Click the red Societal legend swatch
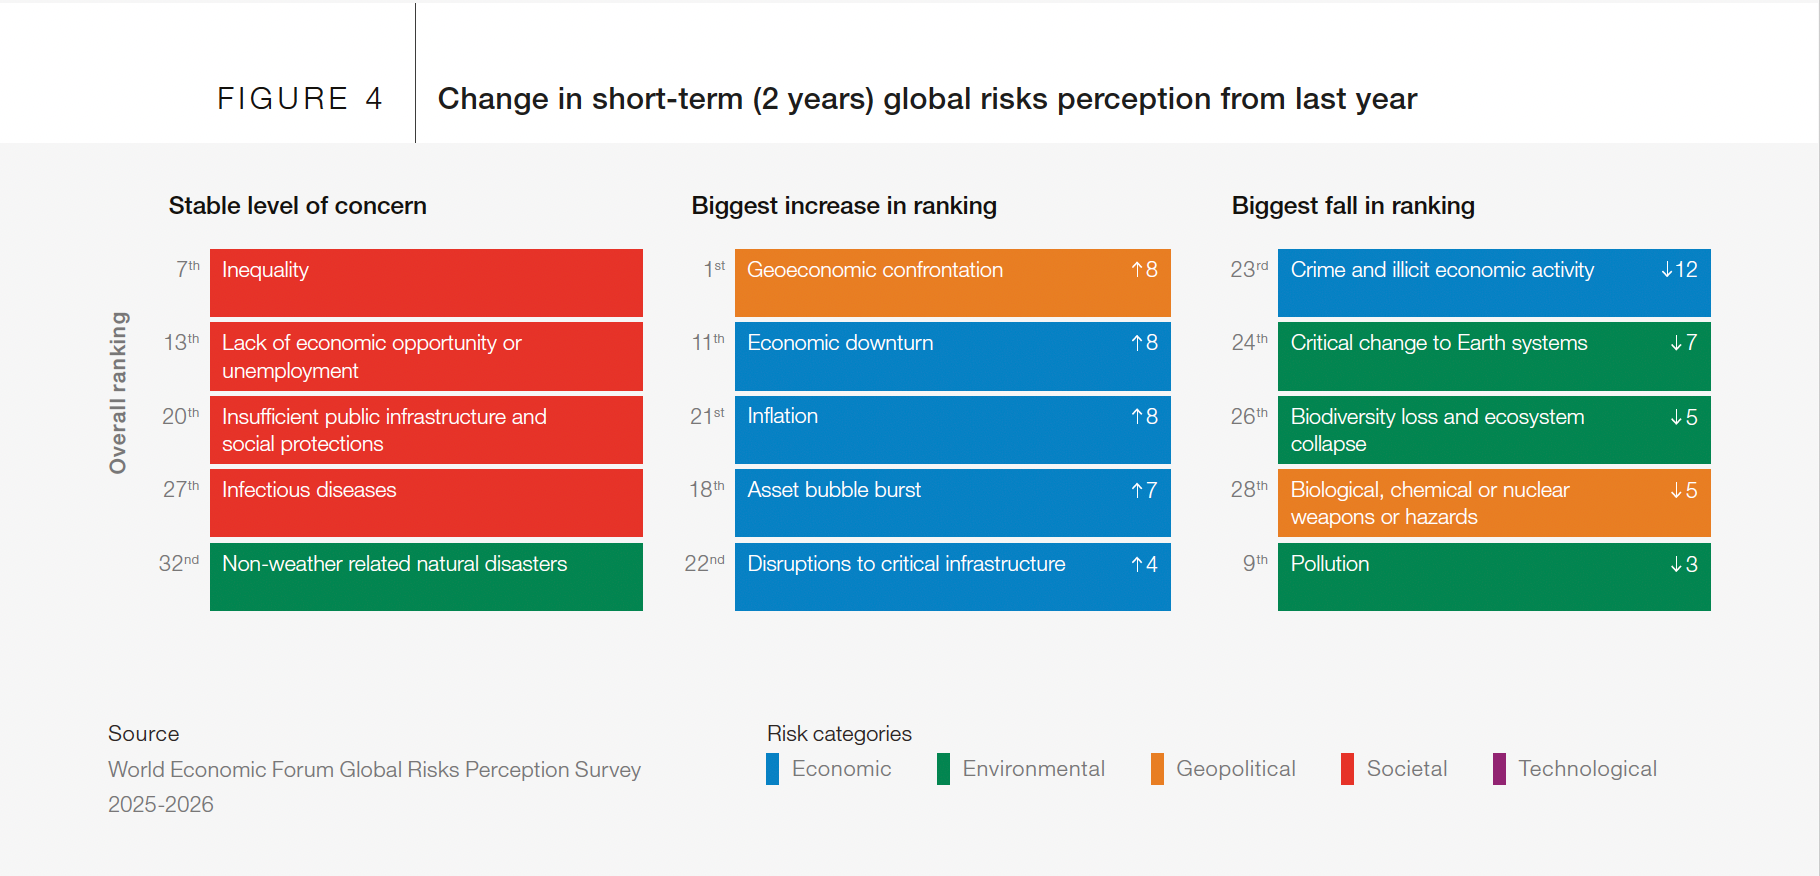Image resolution: width=1820 pixels, height=876 pixels. coord(1347,769)
